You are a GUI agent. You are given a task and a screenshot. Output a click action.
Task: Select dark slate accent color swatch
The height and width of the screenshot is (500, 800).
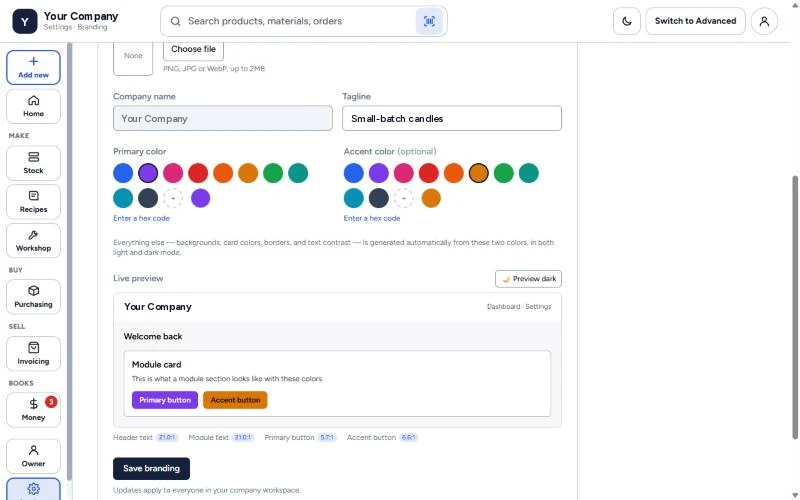(379, 198)
